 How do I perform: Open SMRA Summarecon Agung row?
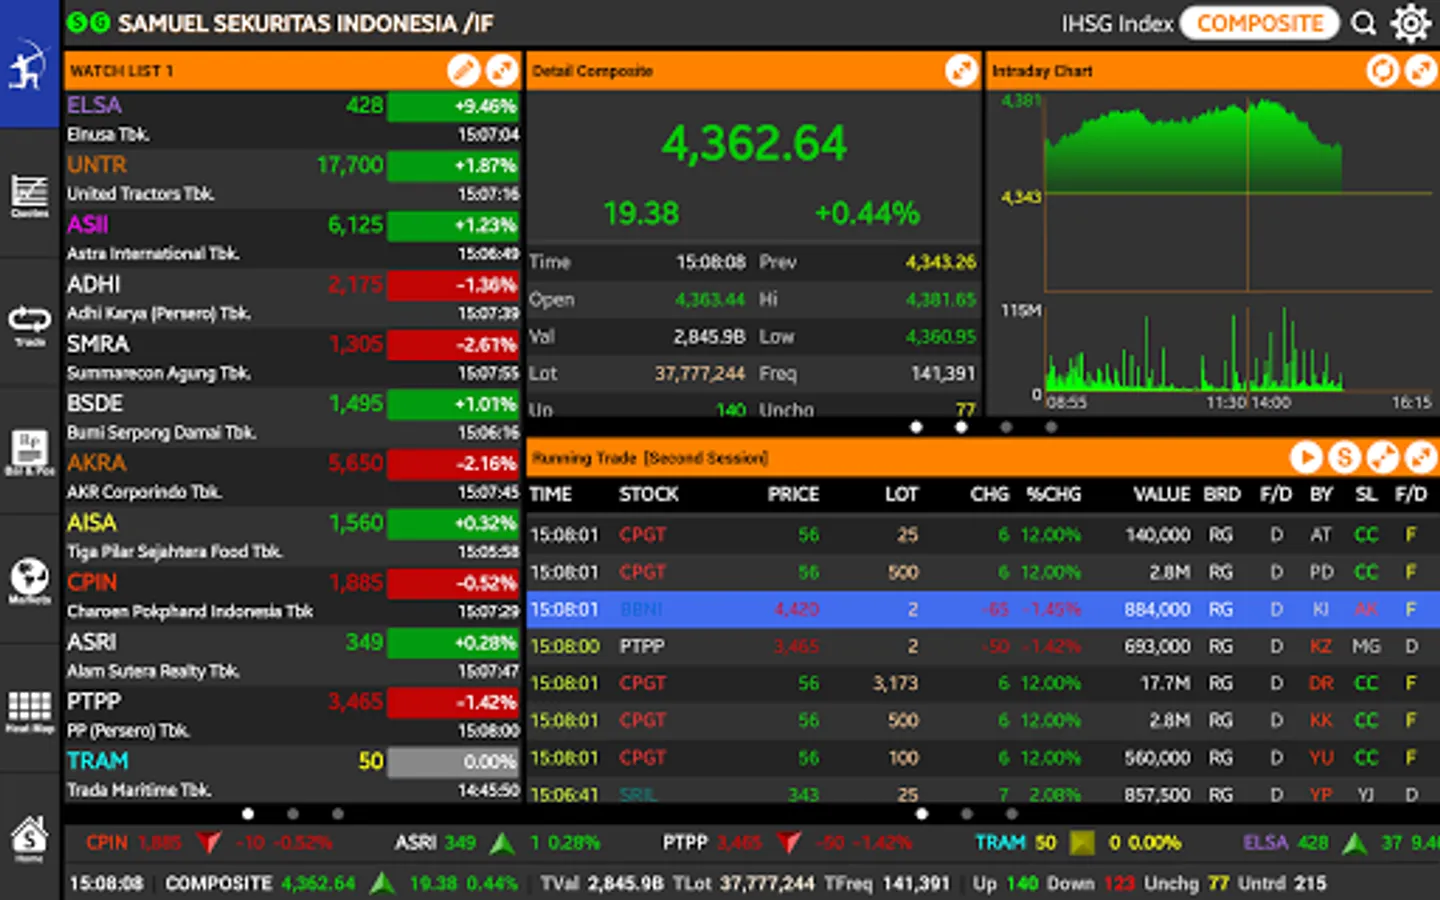[x=293, y=358]
